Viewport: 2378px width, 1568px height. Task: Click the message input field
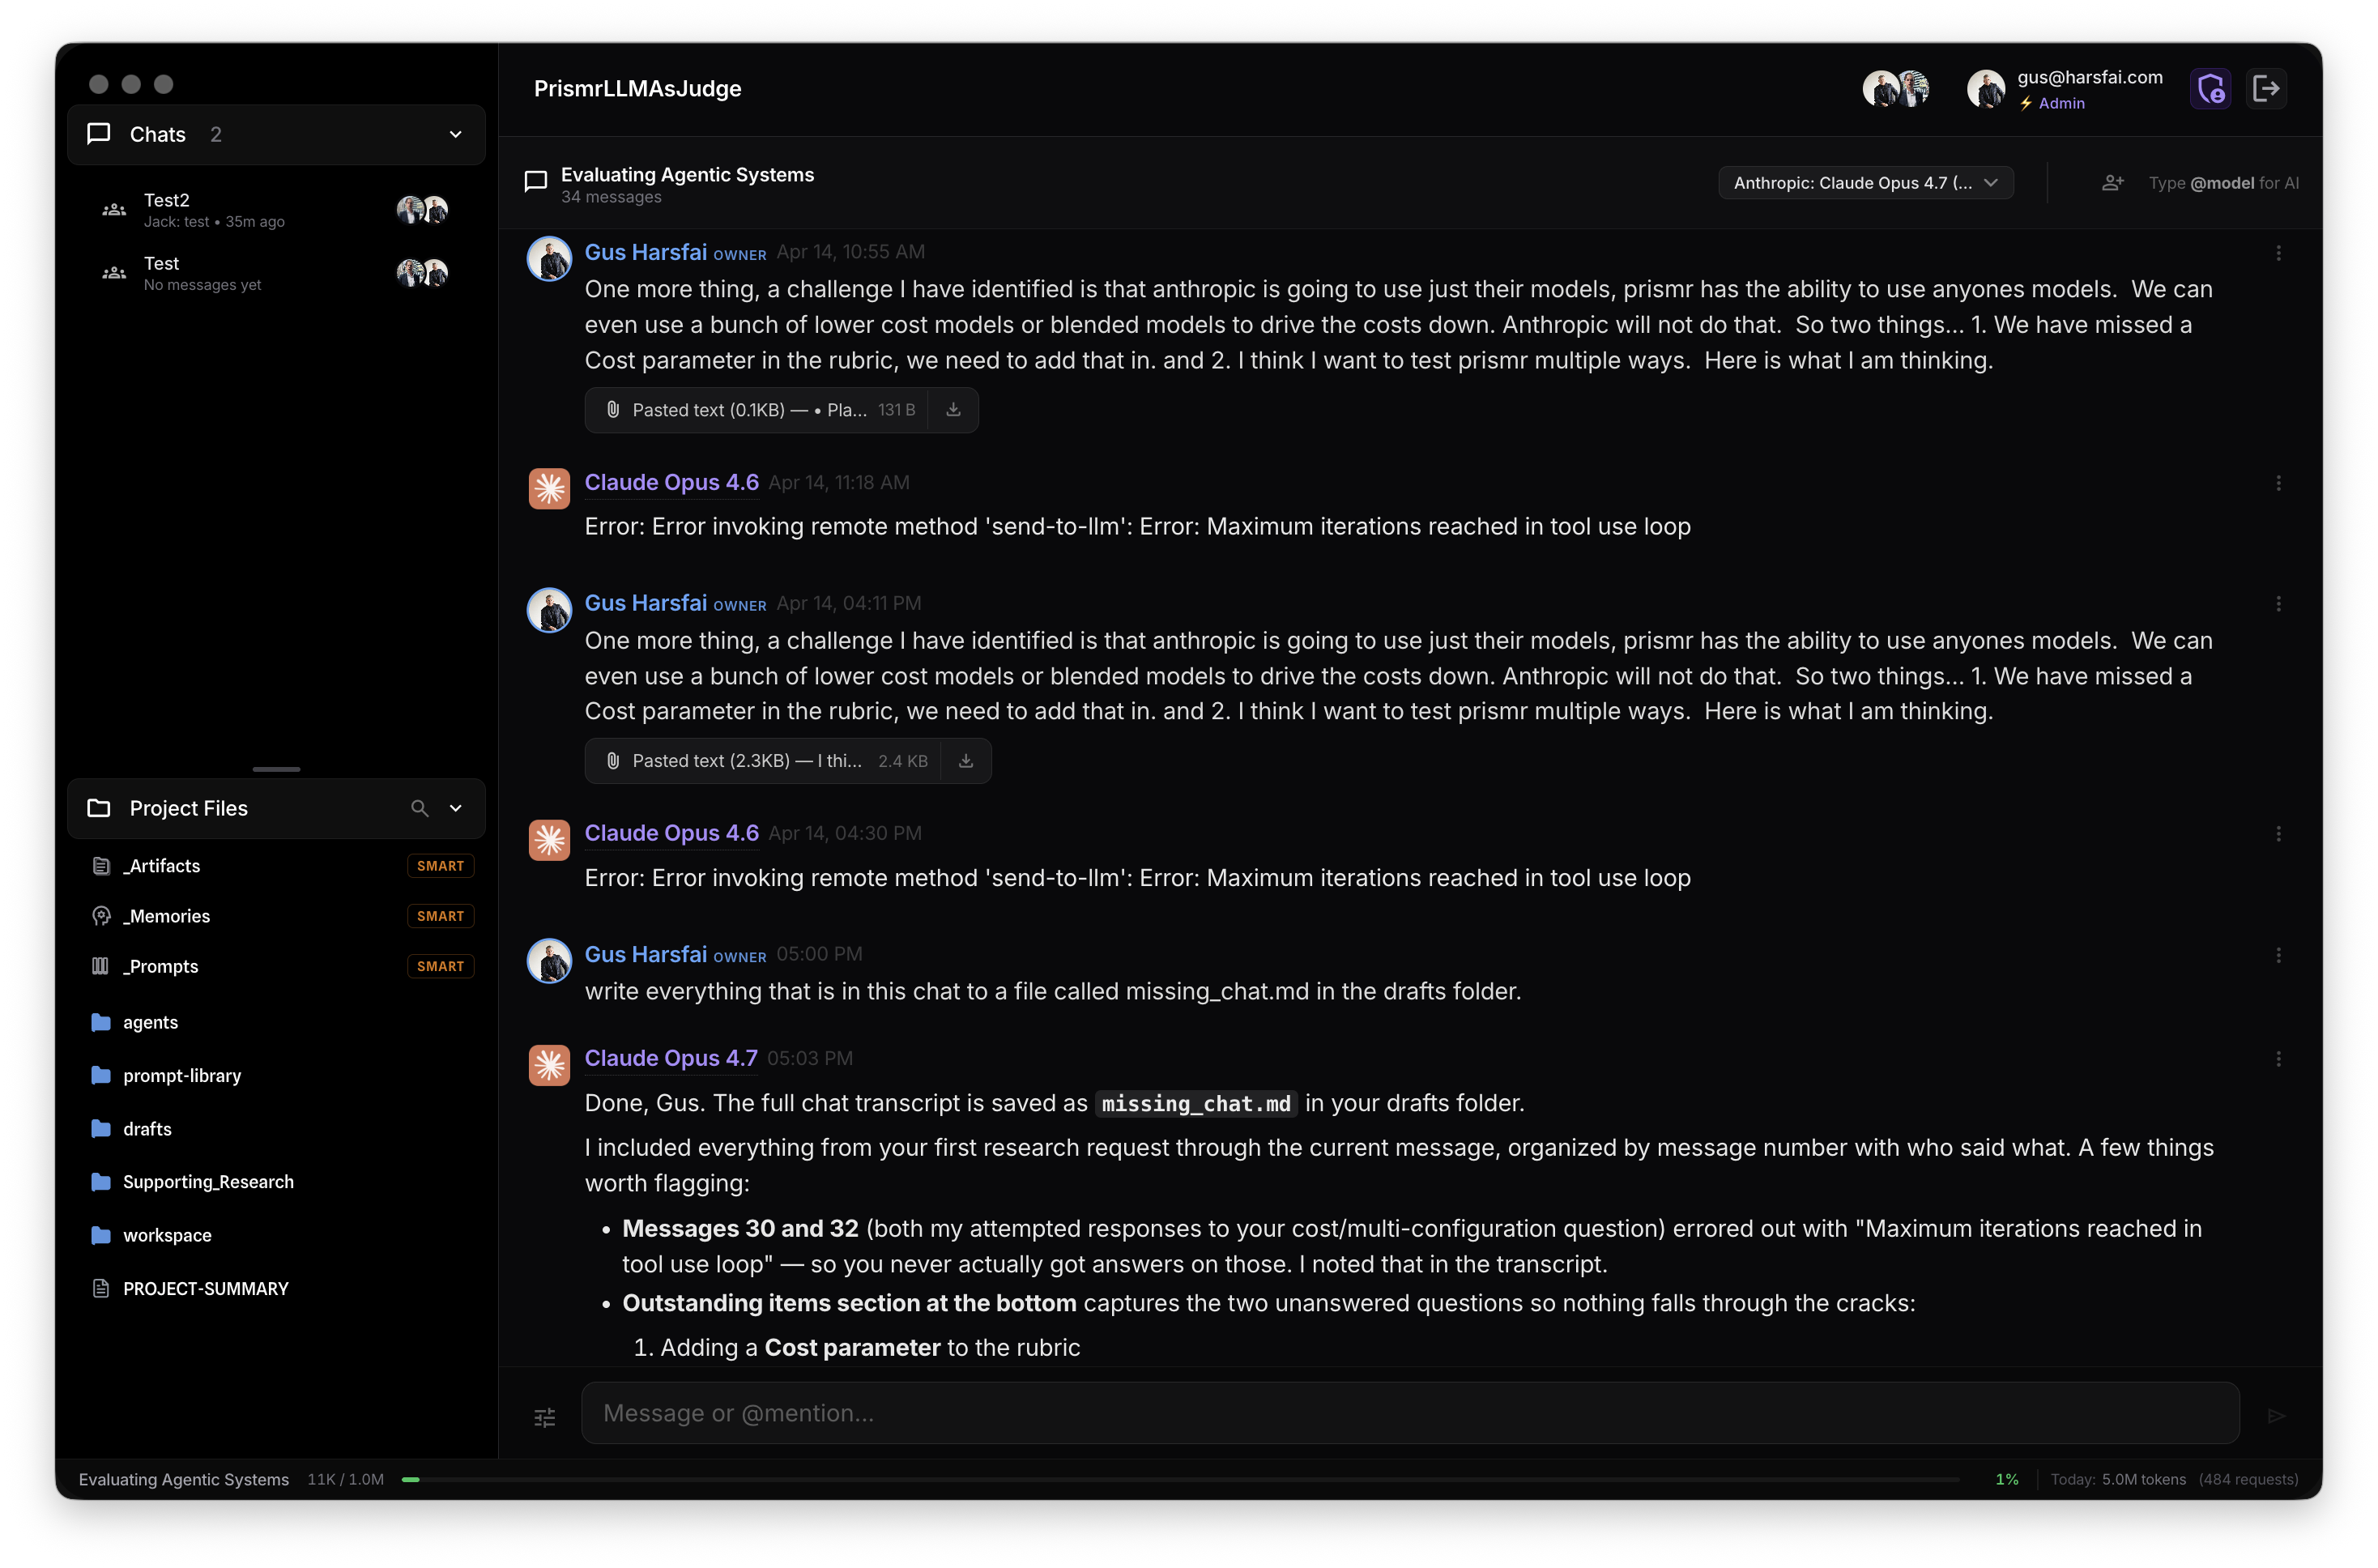(1400, 1413)
